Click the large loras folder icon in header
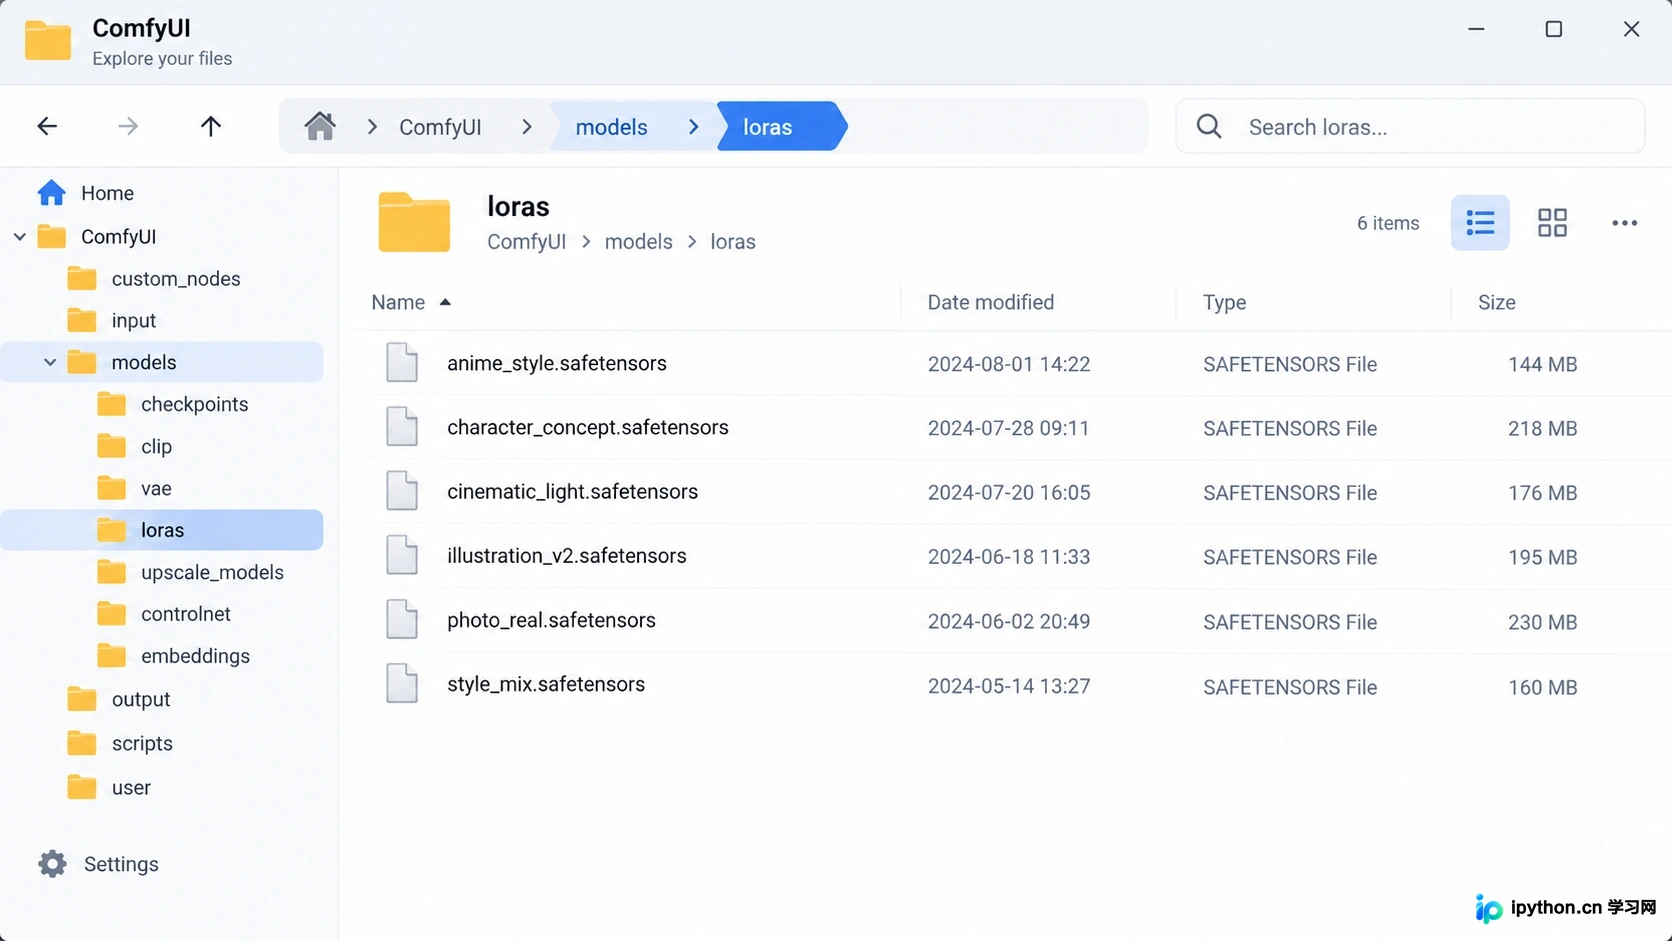 (414, 222)
